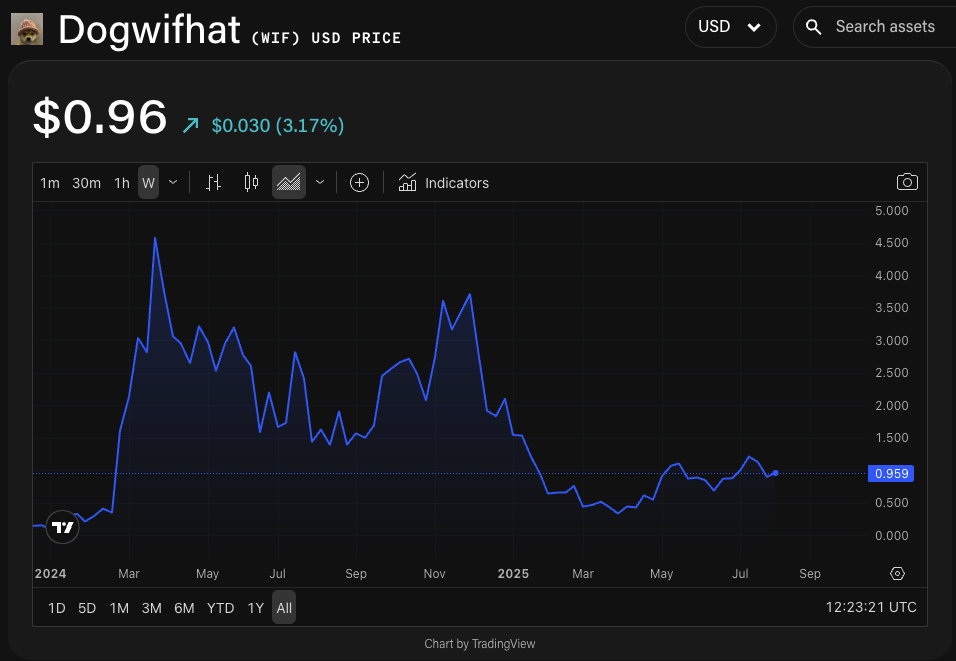Click the TradingView logo on the chart

click(61, 527)
